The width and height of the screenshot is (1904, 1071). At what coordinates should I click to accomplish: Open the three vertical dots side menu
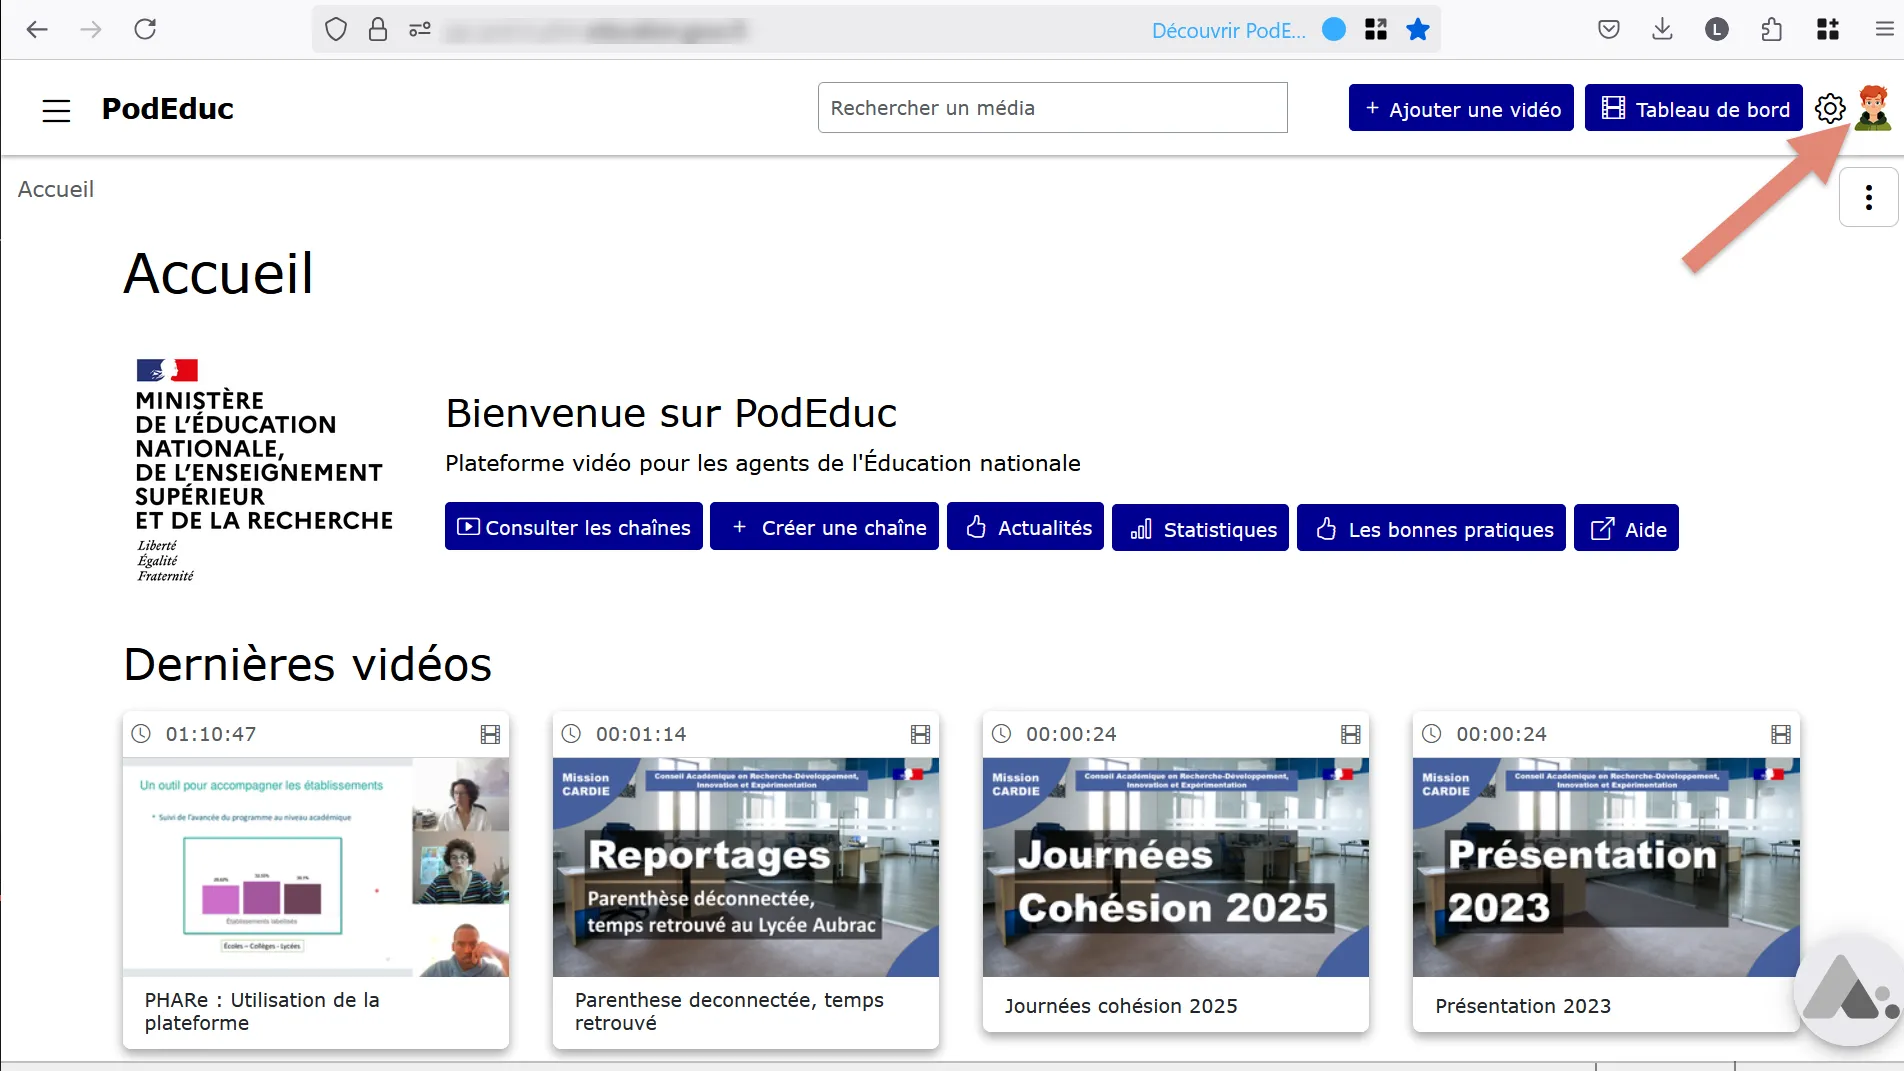click(1868, 197)
